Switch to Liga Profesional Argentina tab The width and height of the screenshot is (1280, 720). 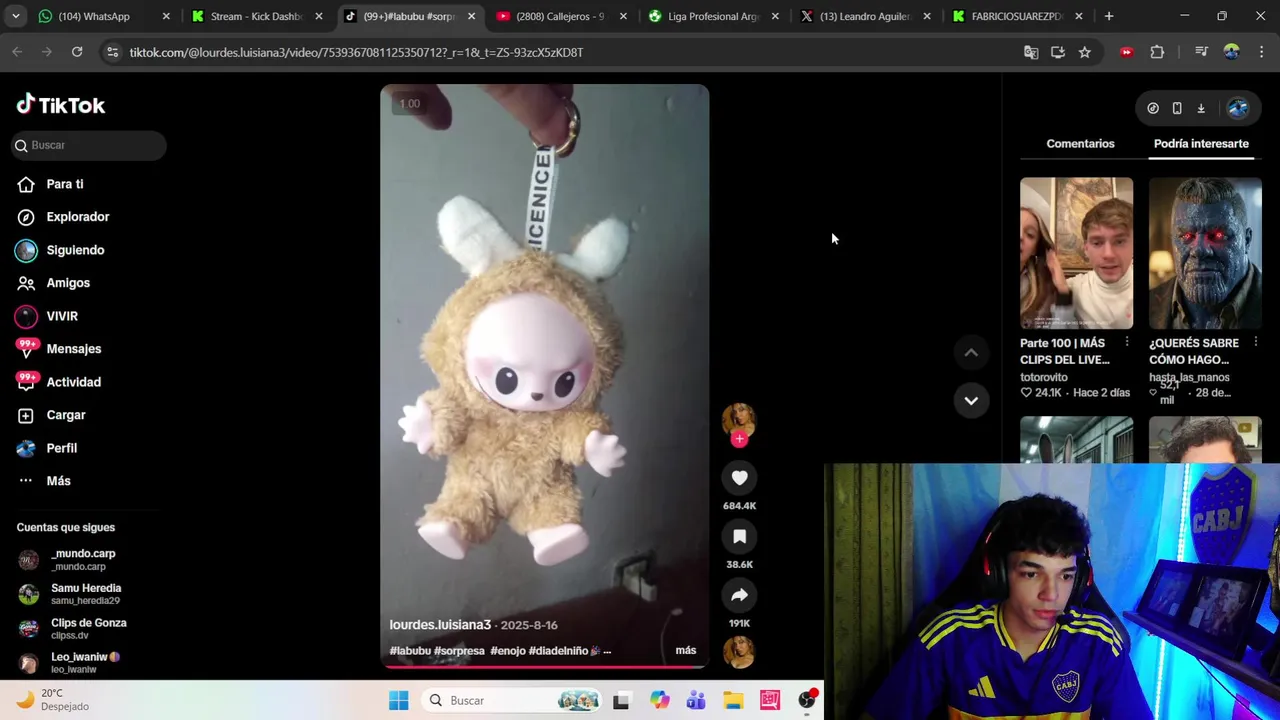(x=714, y=16)
